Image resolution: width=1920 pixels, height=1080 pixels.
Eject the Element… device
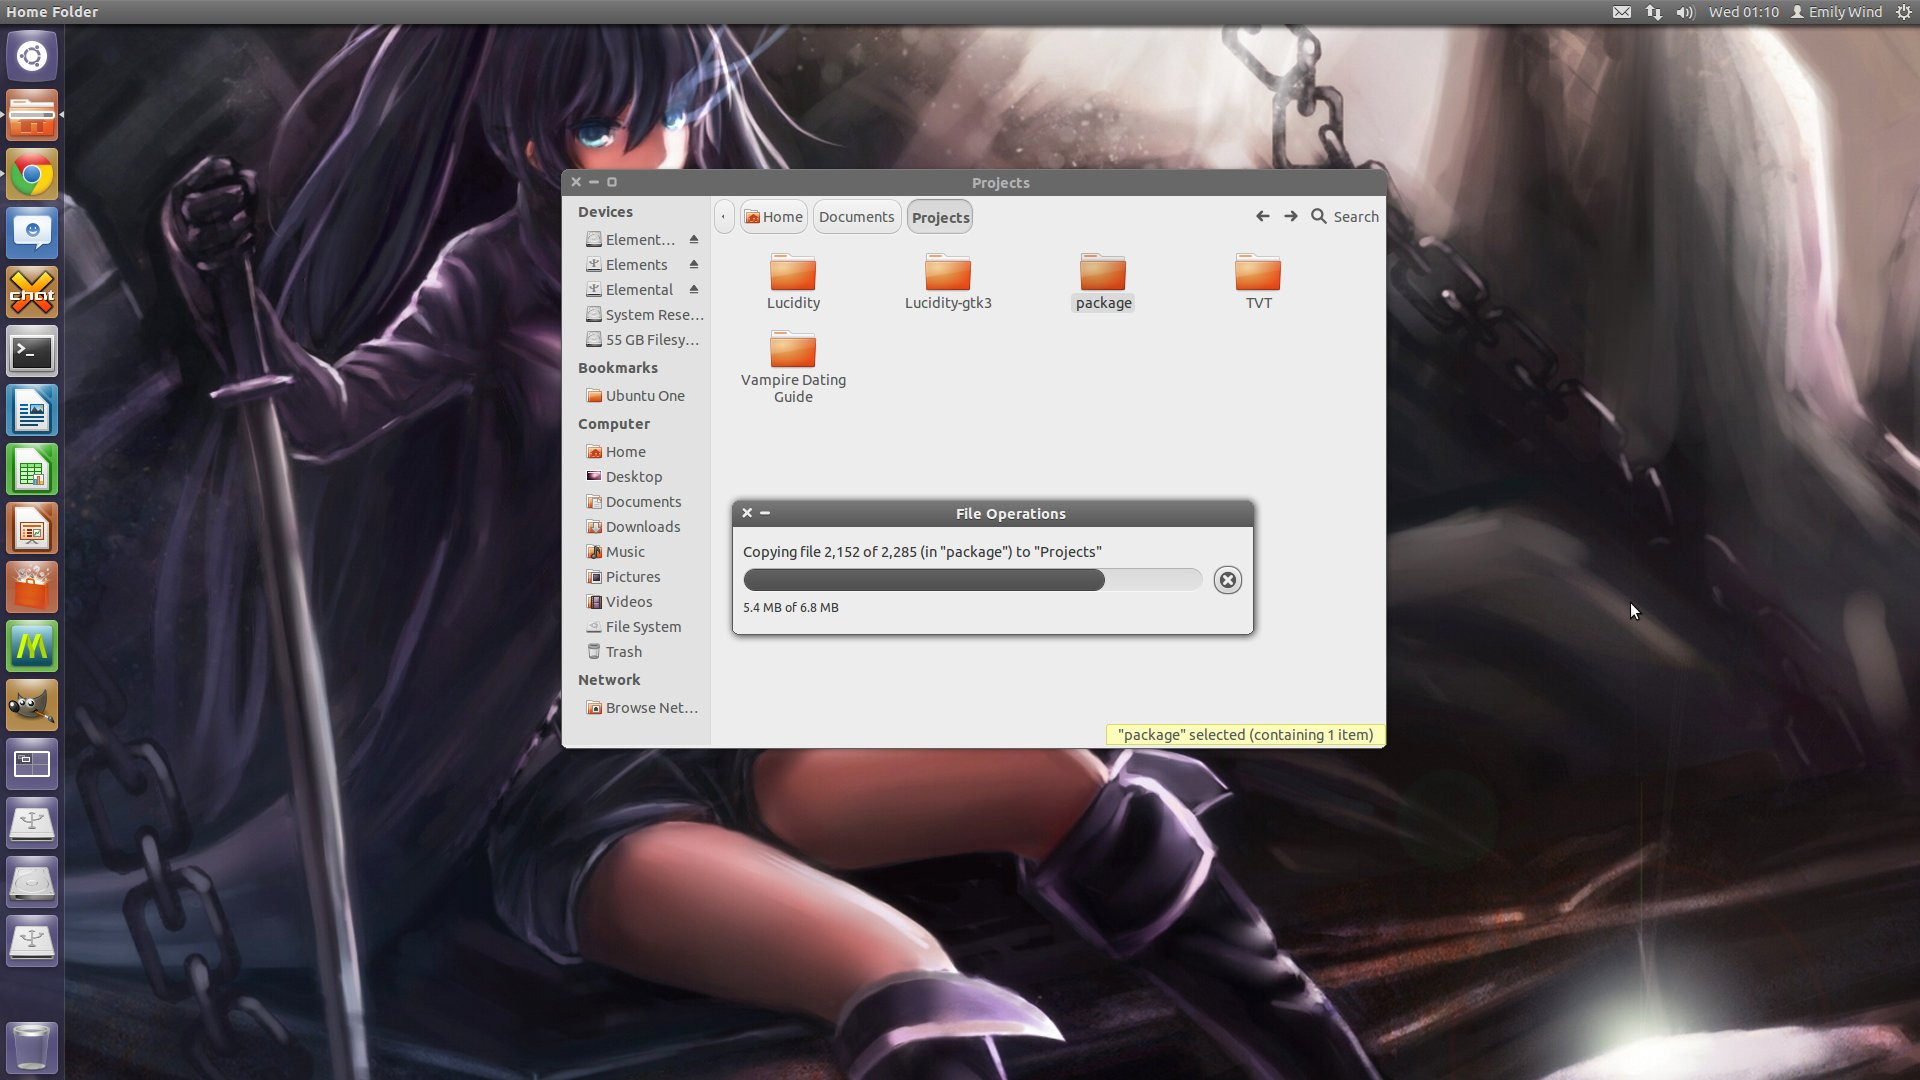tap(694, 239)
